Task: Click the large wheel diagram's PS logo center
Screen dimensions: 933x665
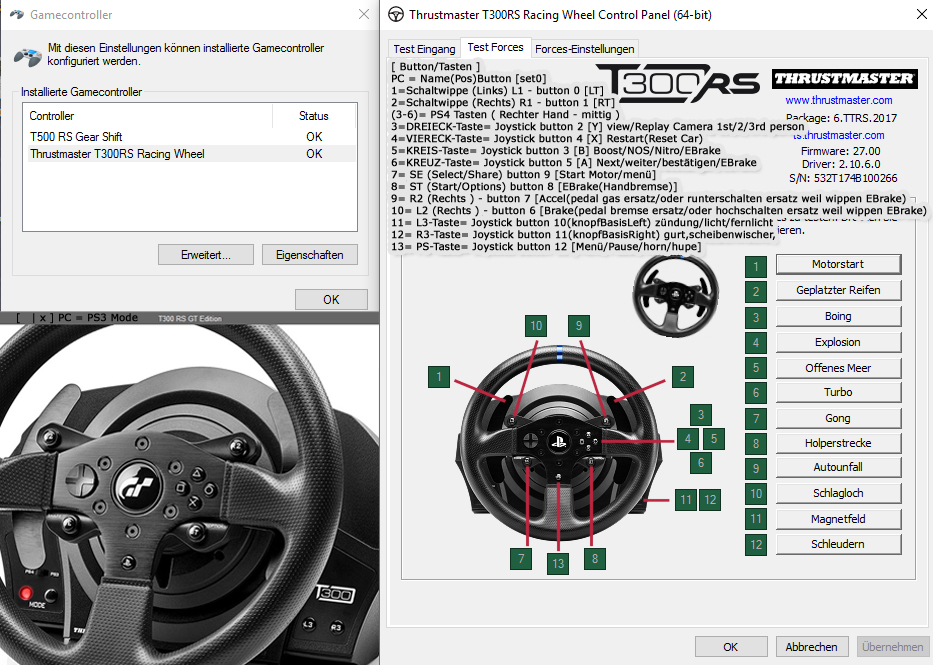Action: pos(559,441)
